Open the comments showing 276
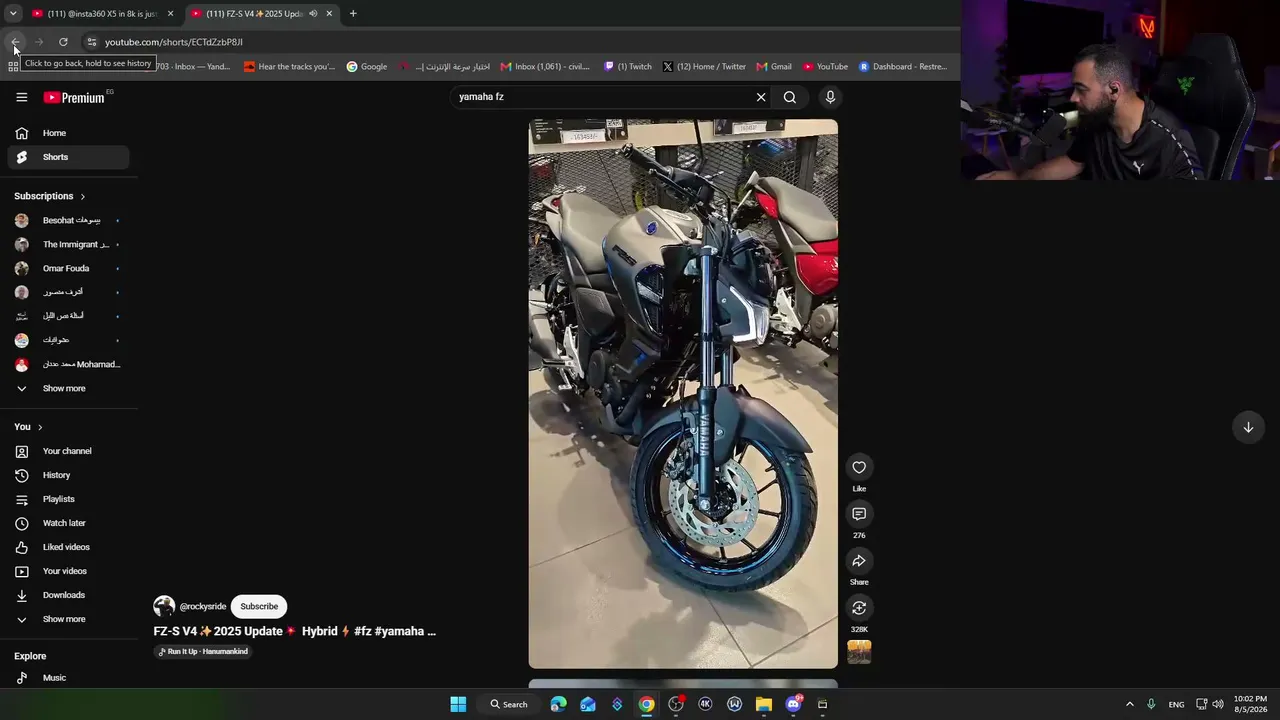 point(859,514)
